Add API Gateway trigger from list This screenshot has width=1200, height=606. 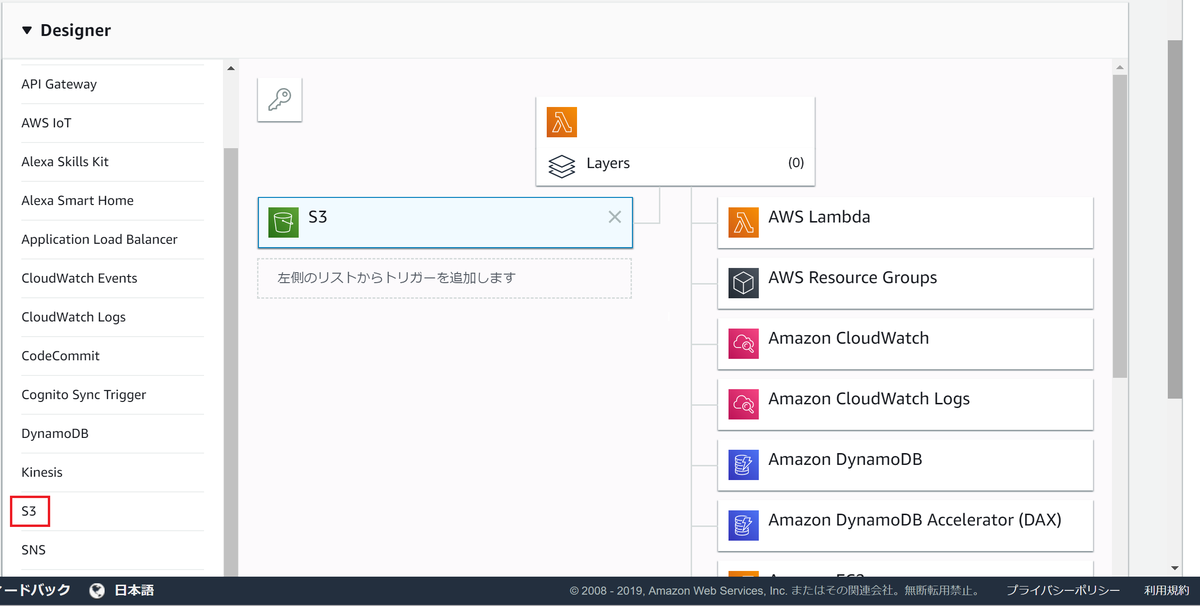point(59,85)
